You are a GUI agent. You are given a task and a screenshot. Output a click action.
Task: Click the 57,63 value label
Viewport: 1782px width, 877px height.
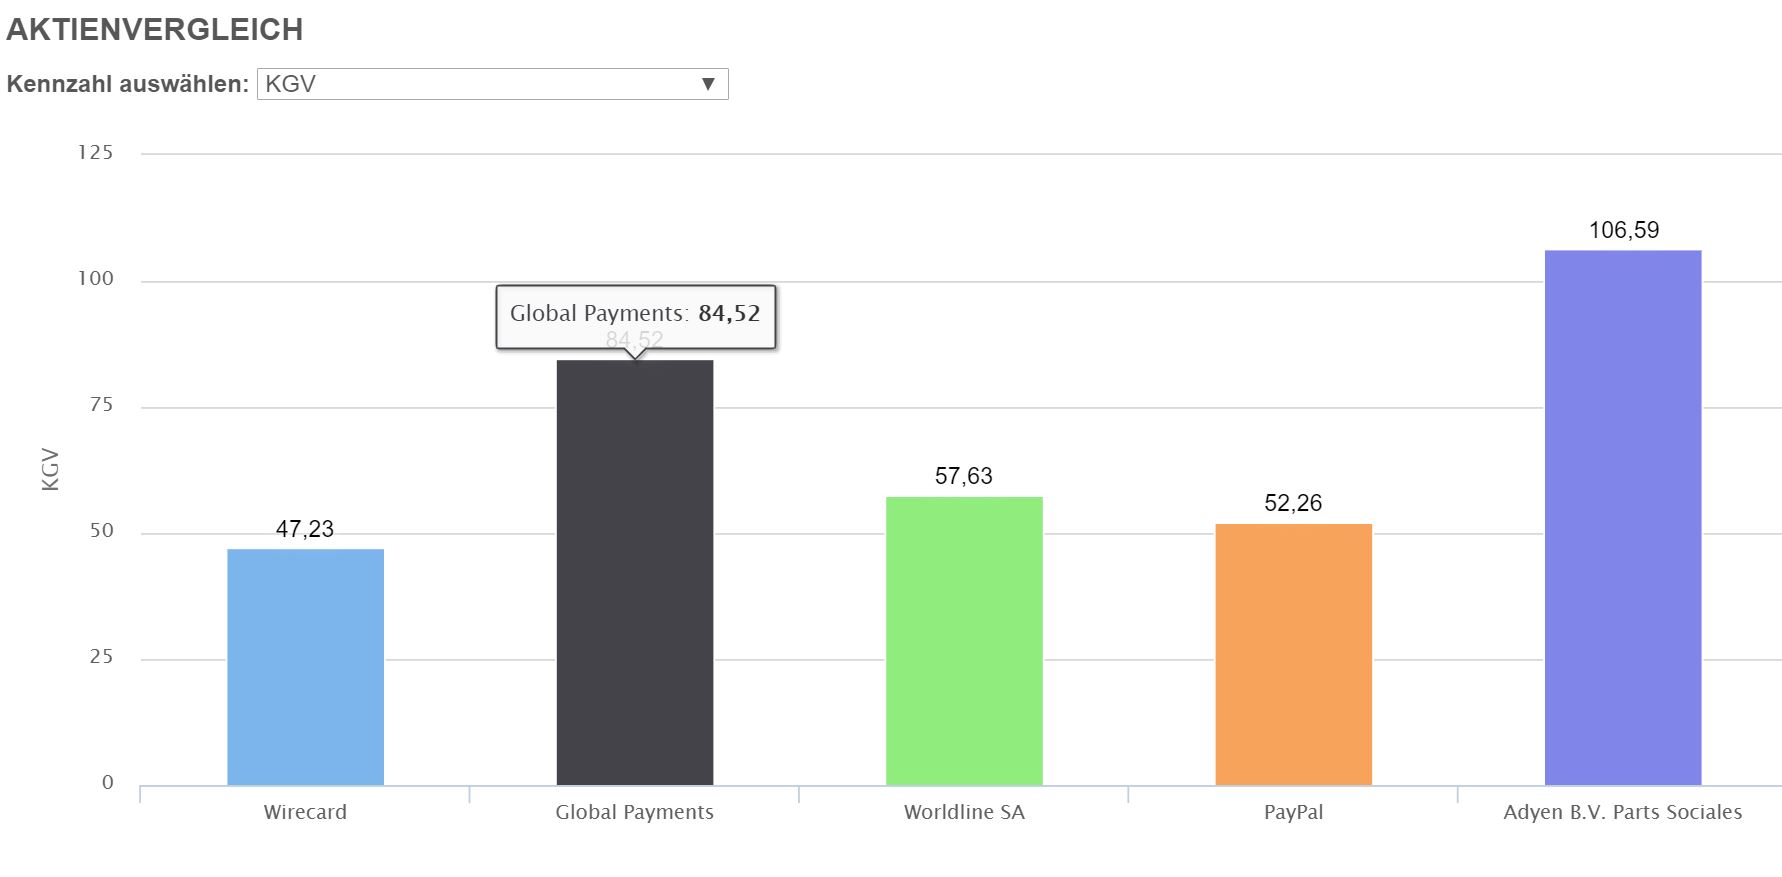click(x=964, y=476)
